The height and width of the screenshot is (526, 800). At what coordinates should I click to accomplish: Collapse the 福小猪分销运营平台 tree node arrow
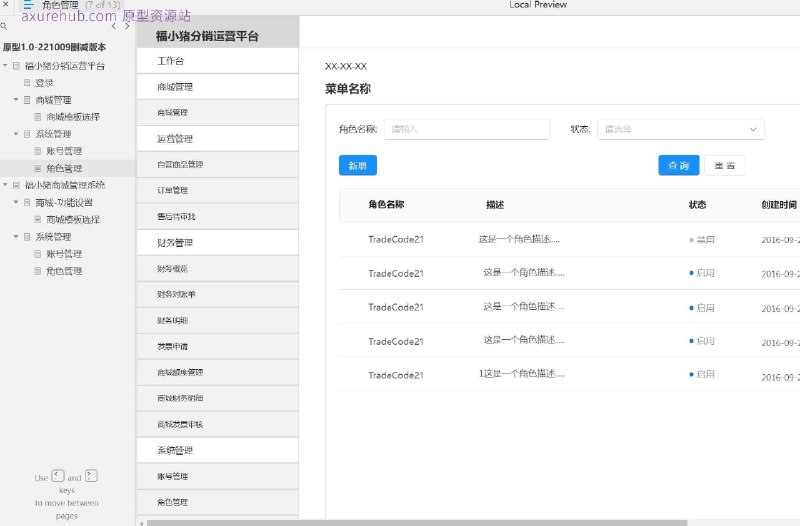coord(5,65)
